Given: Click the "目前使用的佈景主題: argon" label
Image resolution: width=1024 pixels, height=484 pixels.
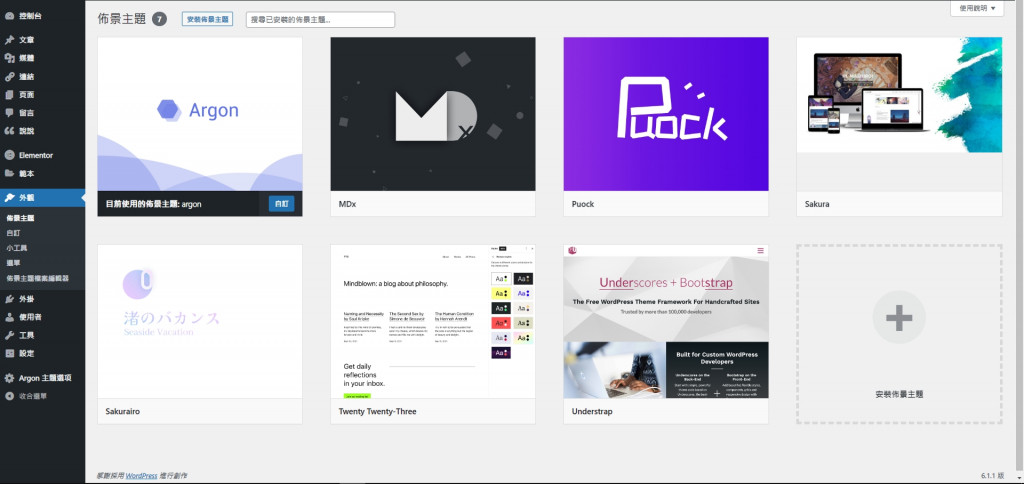Looking at the screenshot, I should (153, 204).
